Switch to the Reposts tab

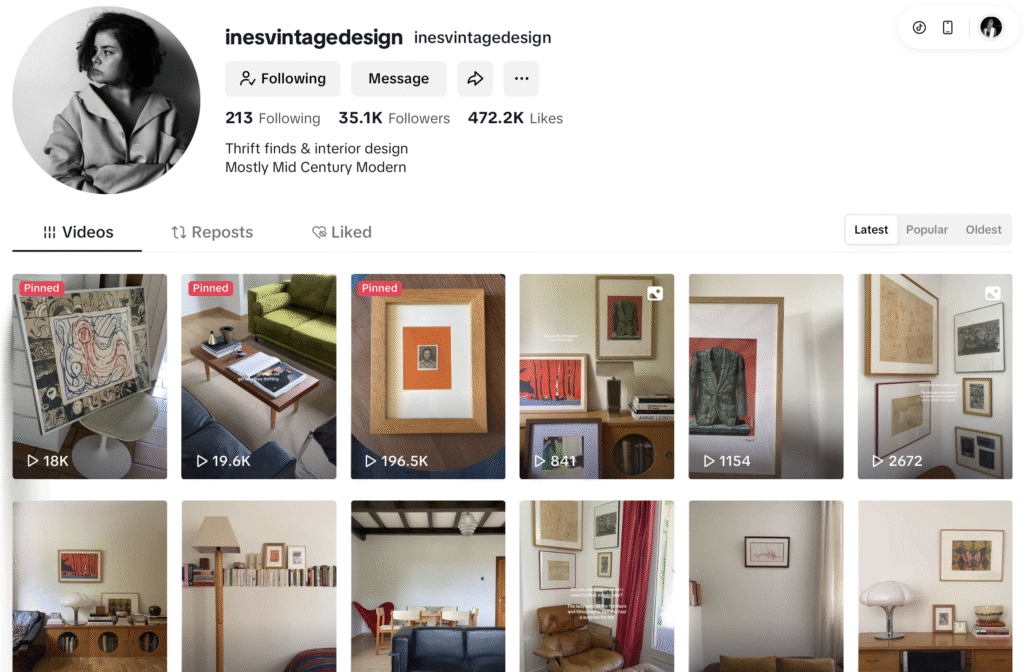(x=212, y=232)
